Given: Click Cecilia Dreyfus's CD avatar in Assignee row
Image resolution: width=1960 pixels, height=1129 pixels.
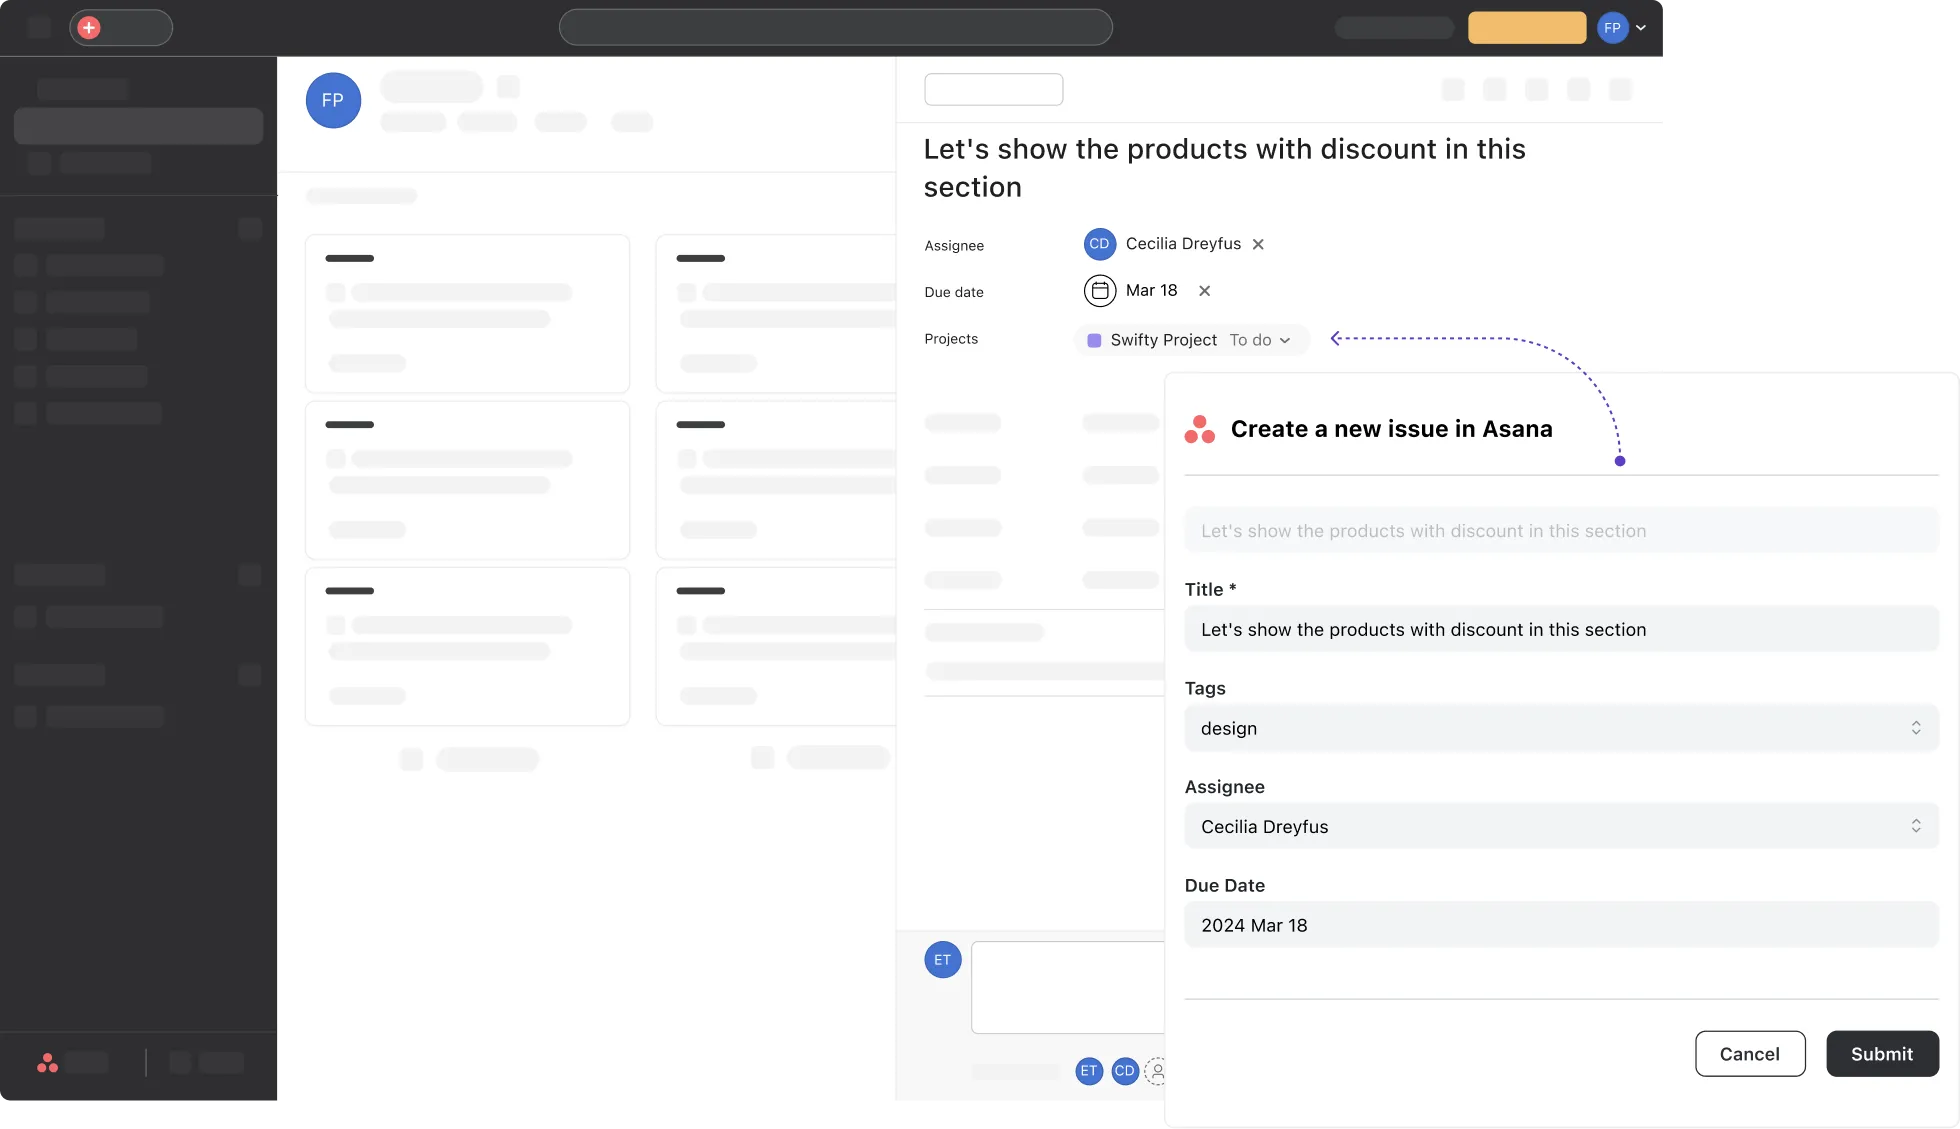Looking at the screenshot, I should click(x=1099, y=243).
